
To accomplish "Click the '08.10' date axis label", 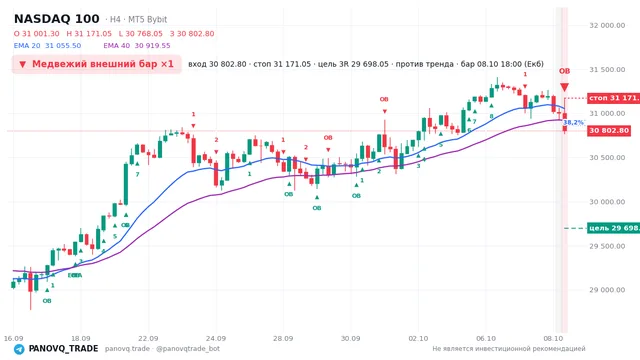I will coord(553,338).
